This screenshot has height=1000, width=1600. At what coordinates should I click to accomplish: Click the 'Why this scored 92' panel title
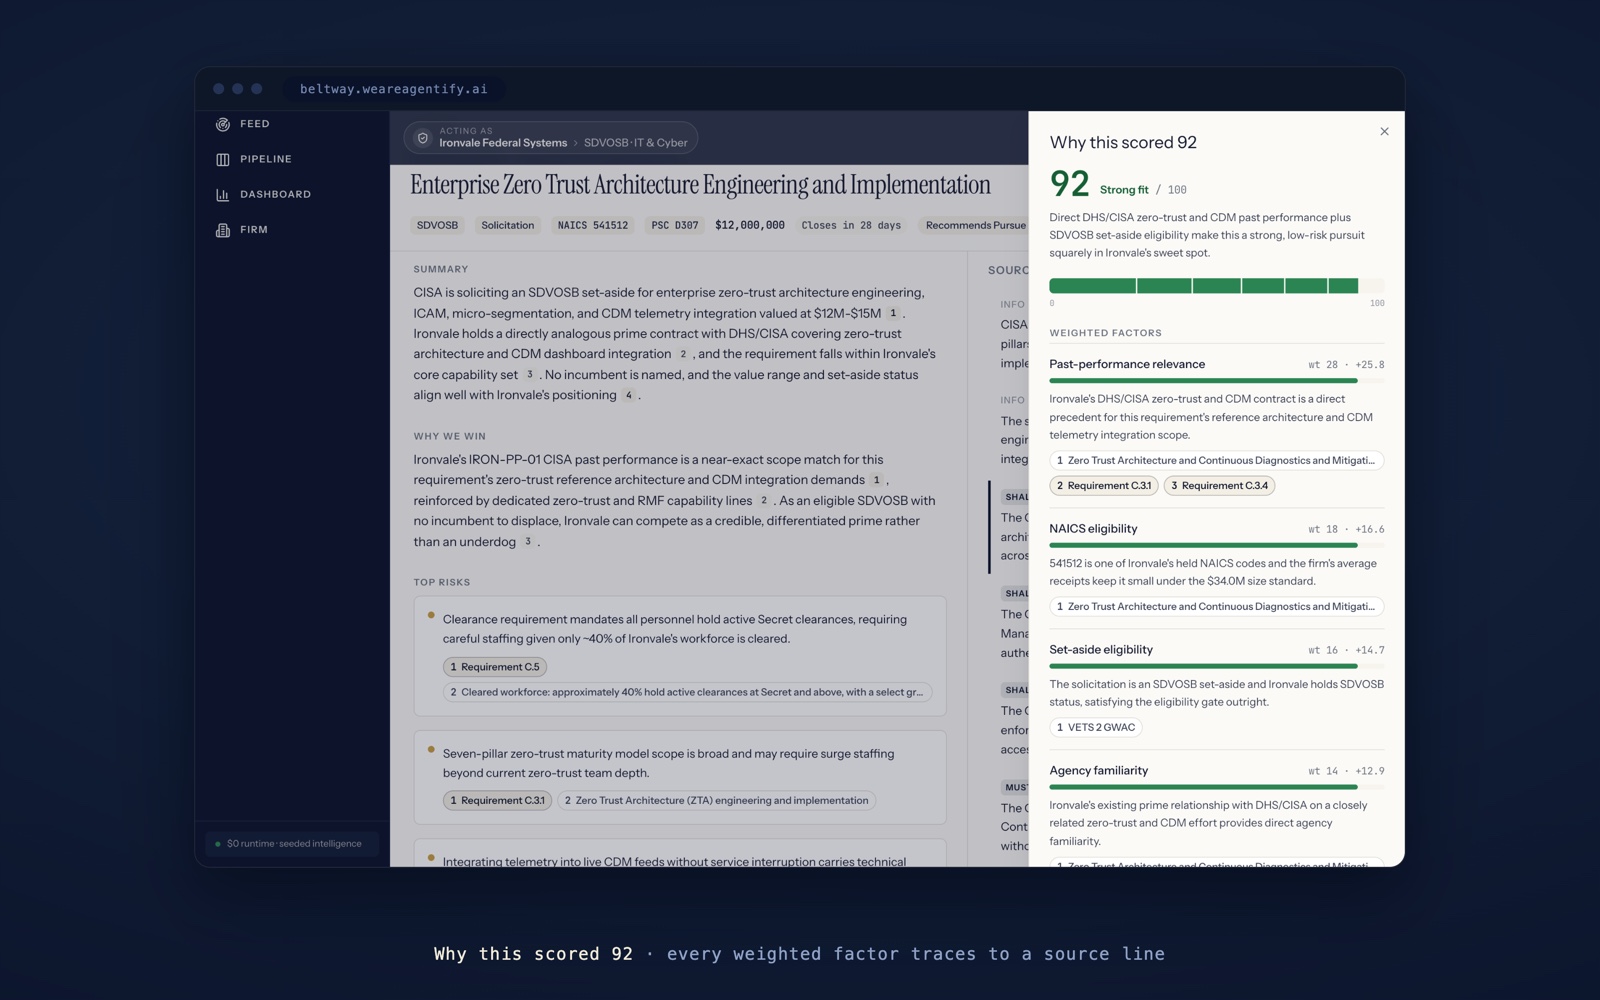tap(1123, 143)
